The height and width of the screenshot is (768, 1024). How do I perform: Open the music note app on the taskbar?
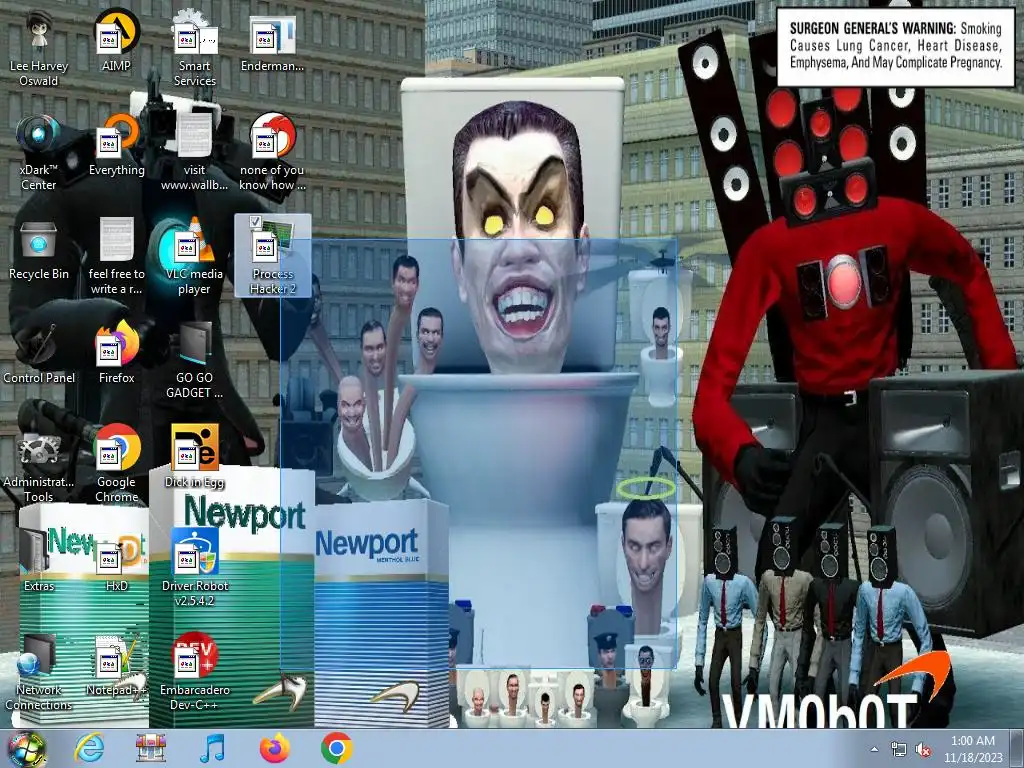pos(212,748)
